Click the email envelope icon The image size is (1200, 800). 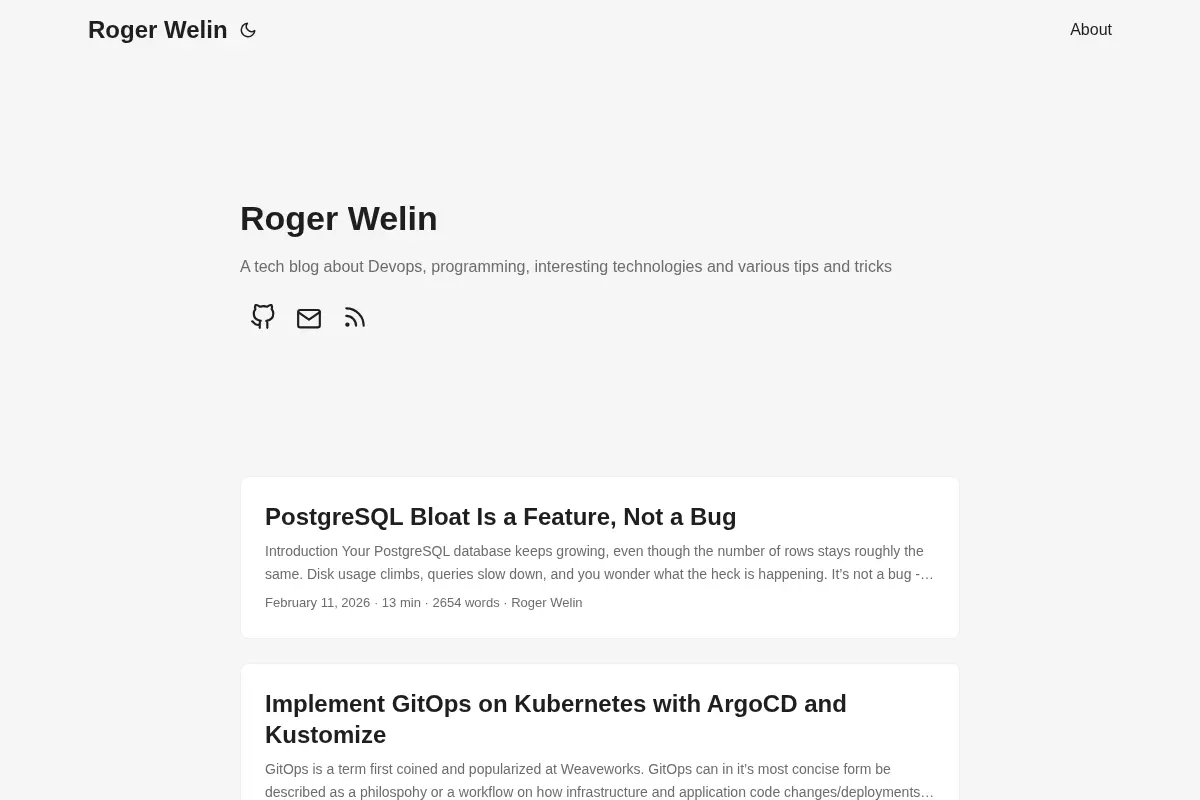[309, 318]
